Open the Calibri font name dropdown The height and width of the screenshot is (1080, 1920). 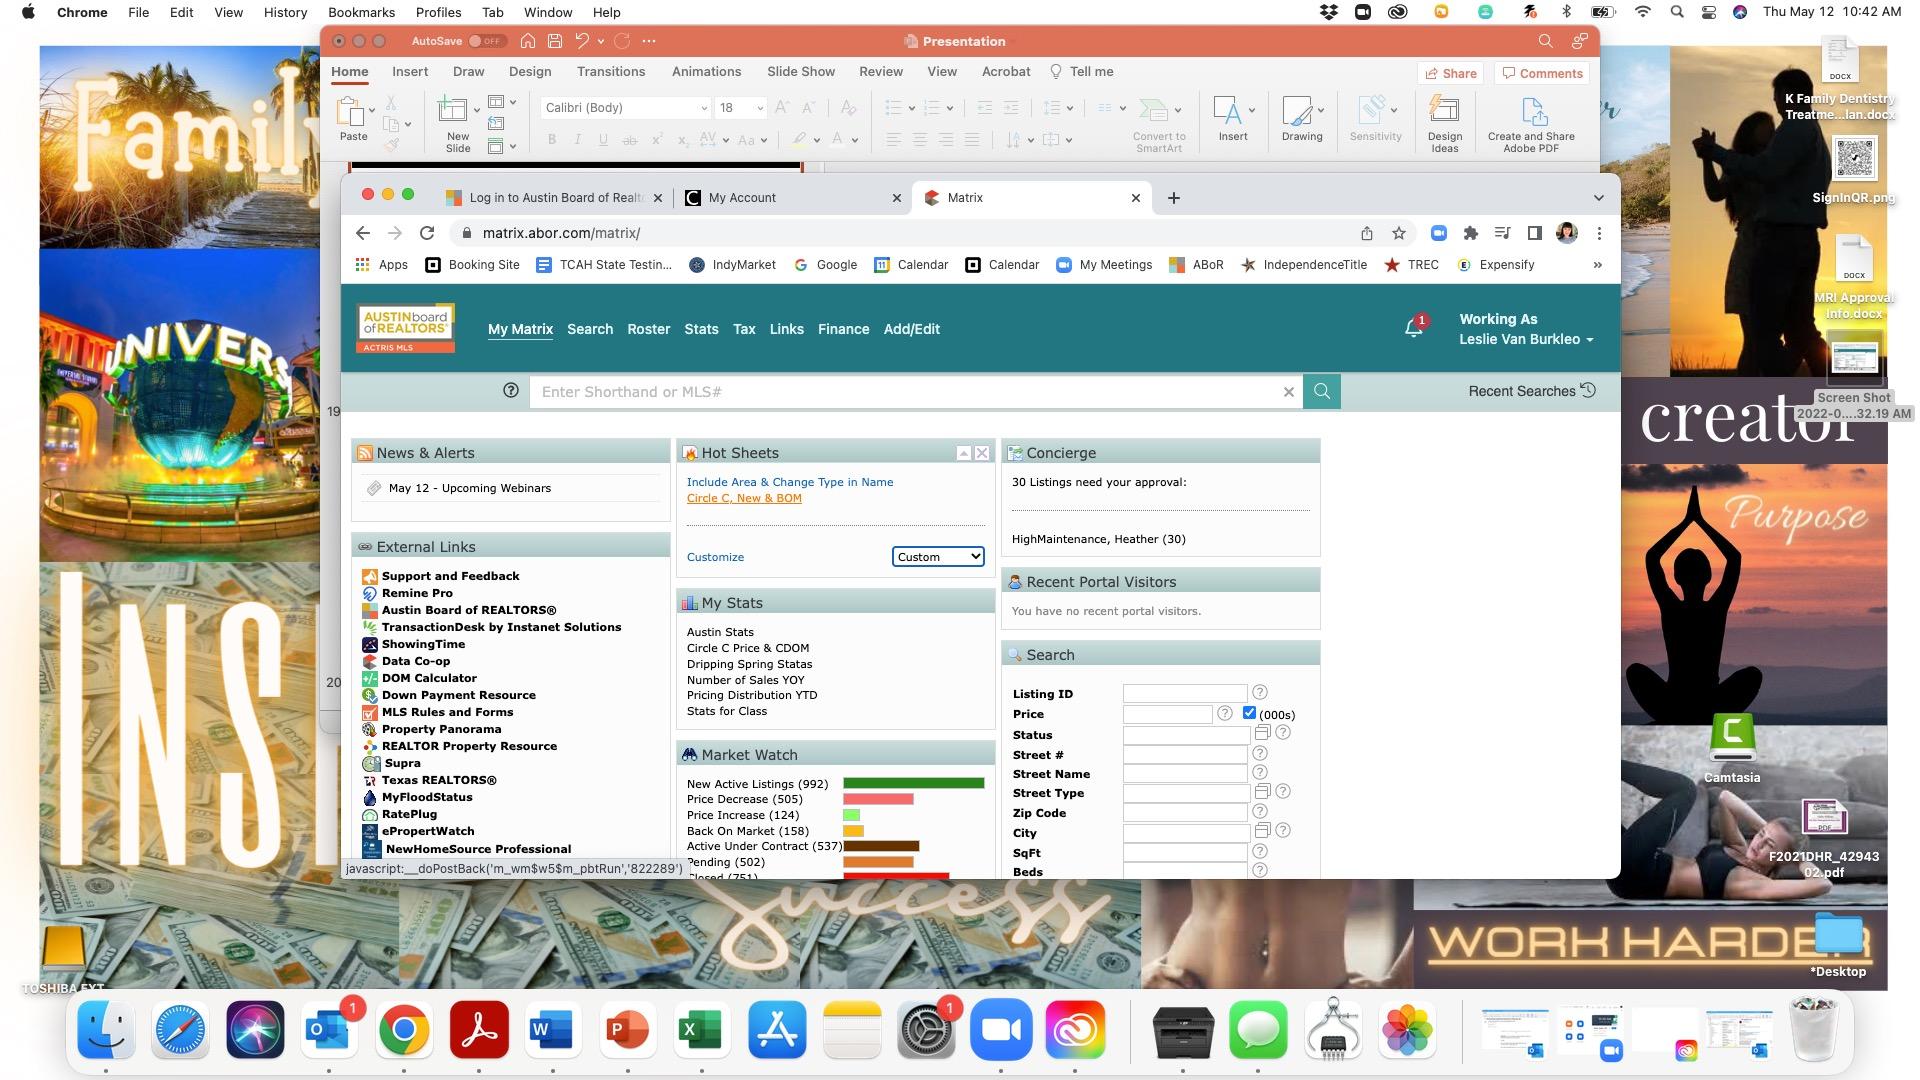pos(703,108)
